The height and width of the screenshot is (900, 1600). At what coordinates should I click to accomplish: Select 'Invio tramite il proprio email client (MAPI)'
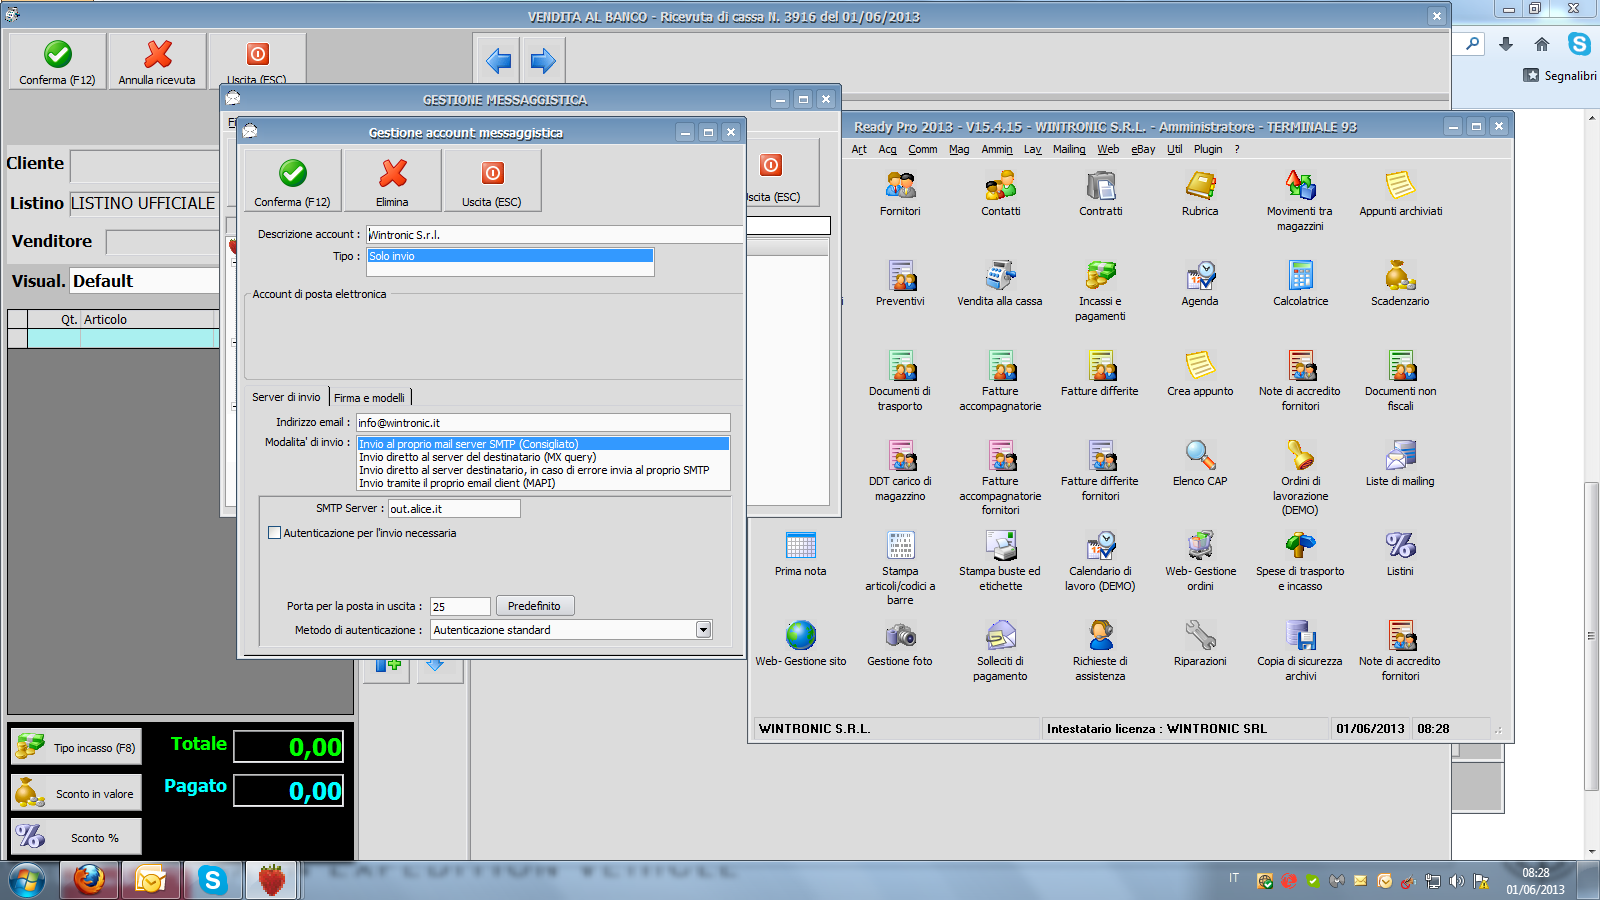click(543, 483)
